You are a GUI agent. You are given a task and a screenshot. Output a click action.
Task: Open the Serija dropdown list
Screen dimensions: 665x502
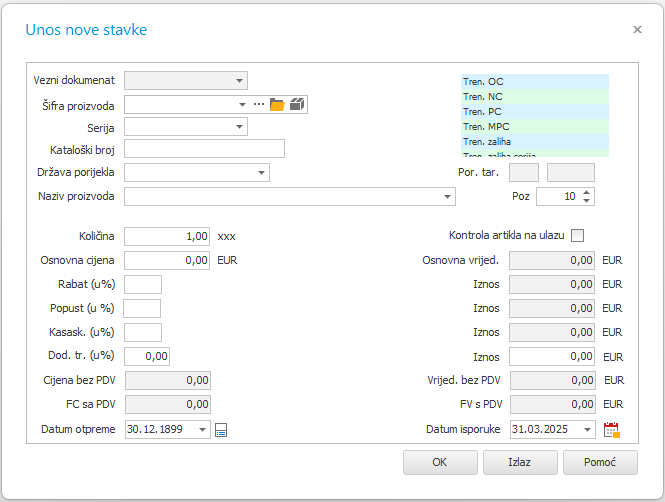(x=239, y=127)
